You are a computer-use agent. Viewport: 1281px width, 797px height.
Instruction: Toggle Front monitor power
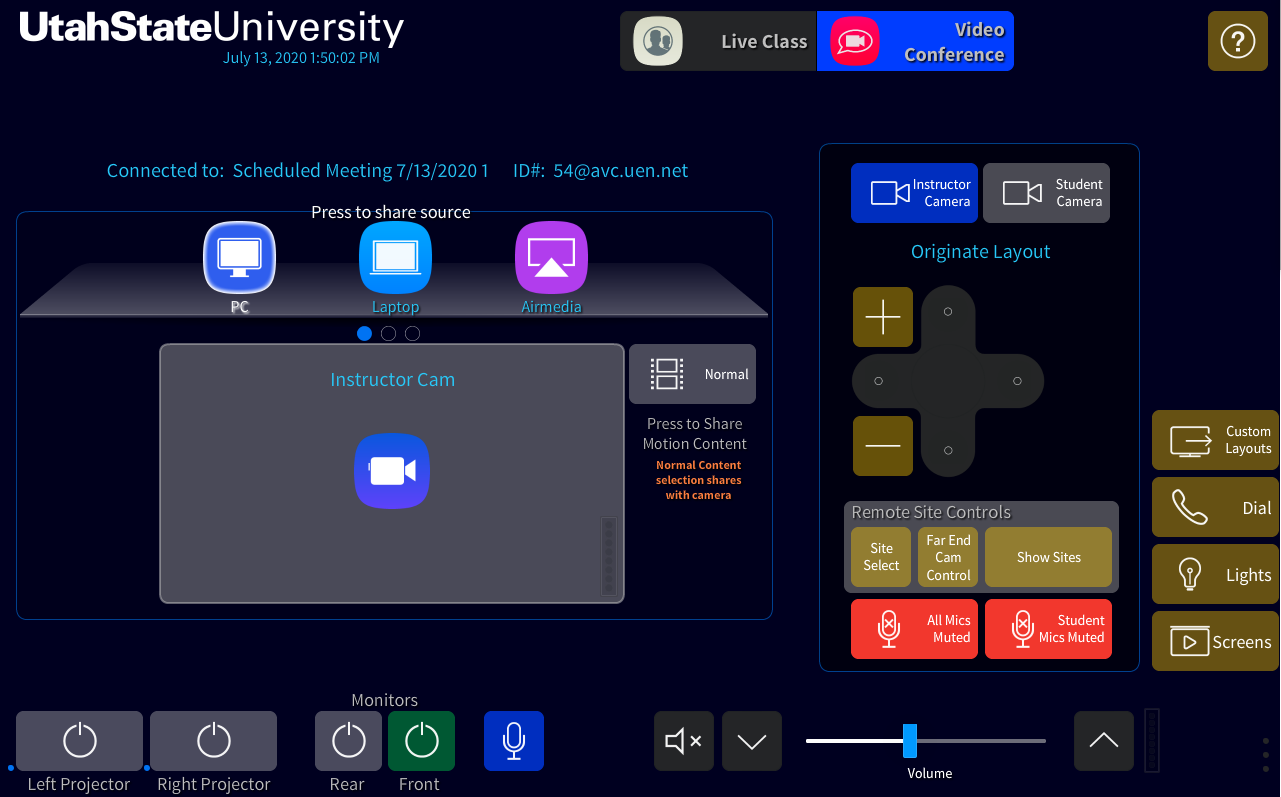click(x=421, y=741)
